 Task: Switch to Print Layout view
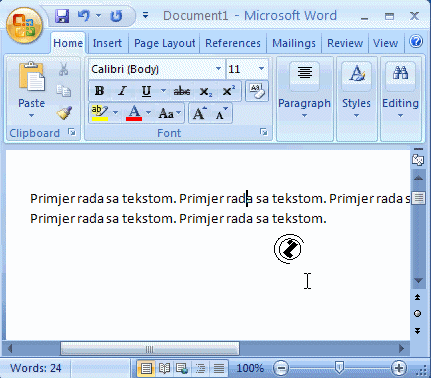coord(146,368)
